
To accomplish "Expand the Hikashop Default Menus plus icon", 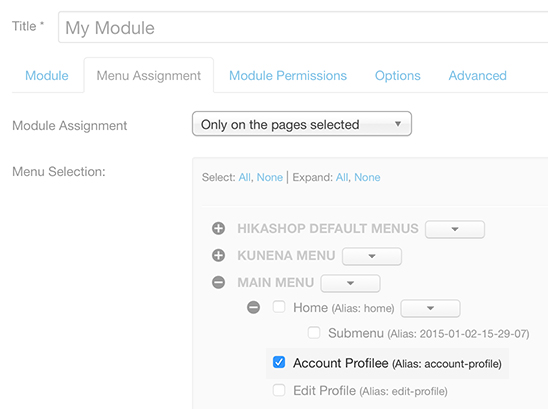I will coord(218,229).
